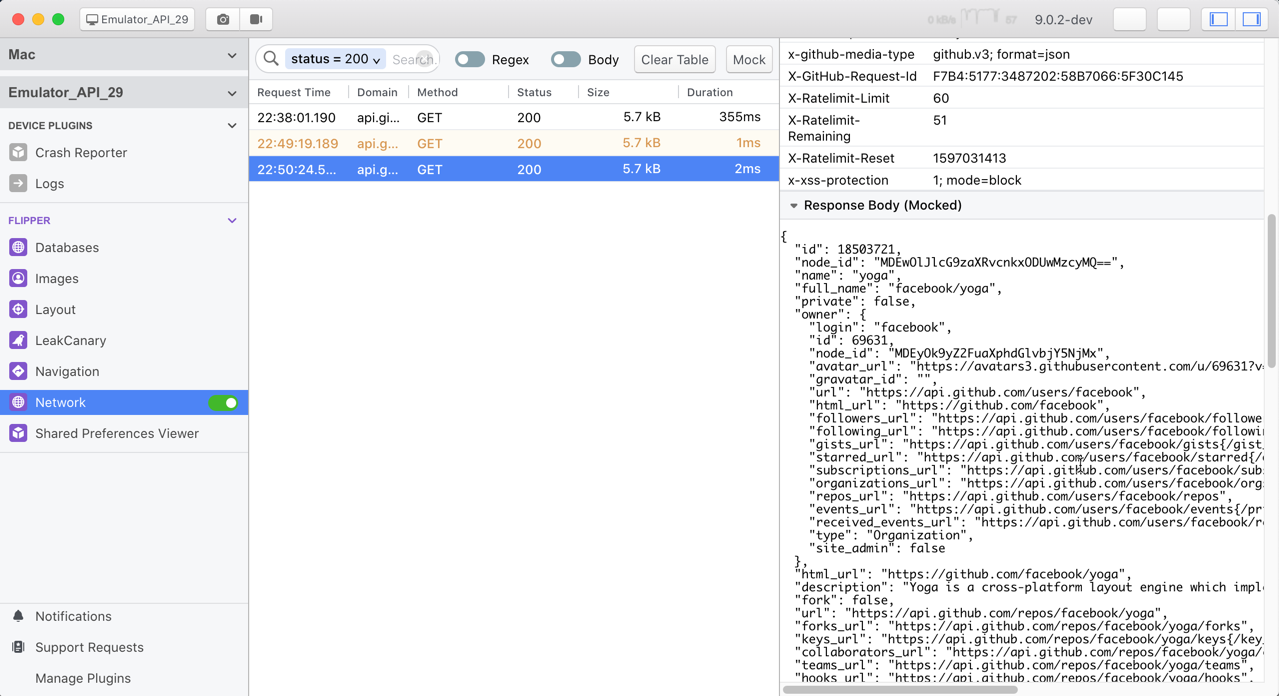1279x696 pixels.
Task: Collapse the Mac section chevron
Action: [x=232, y=56]
